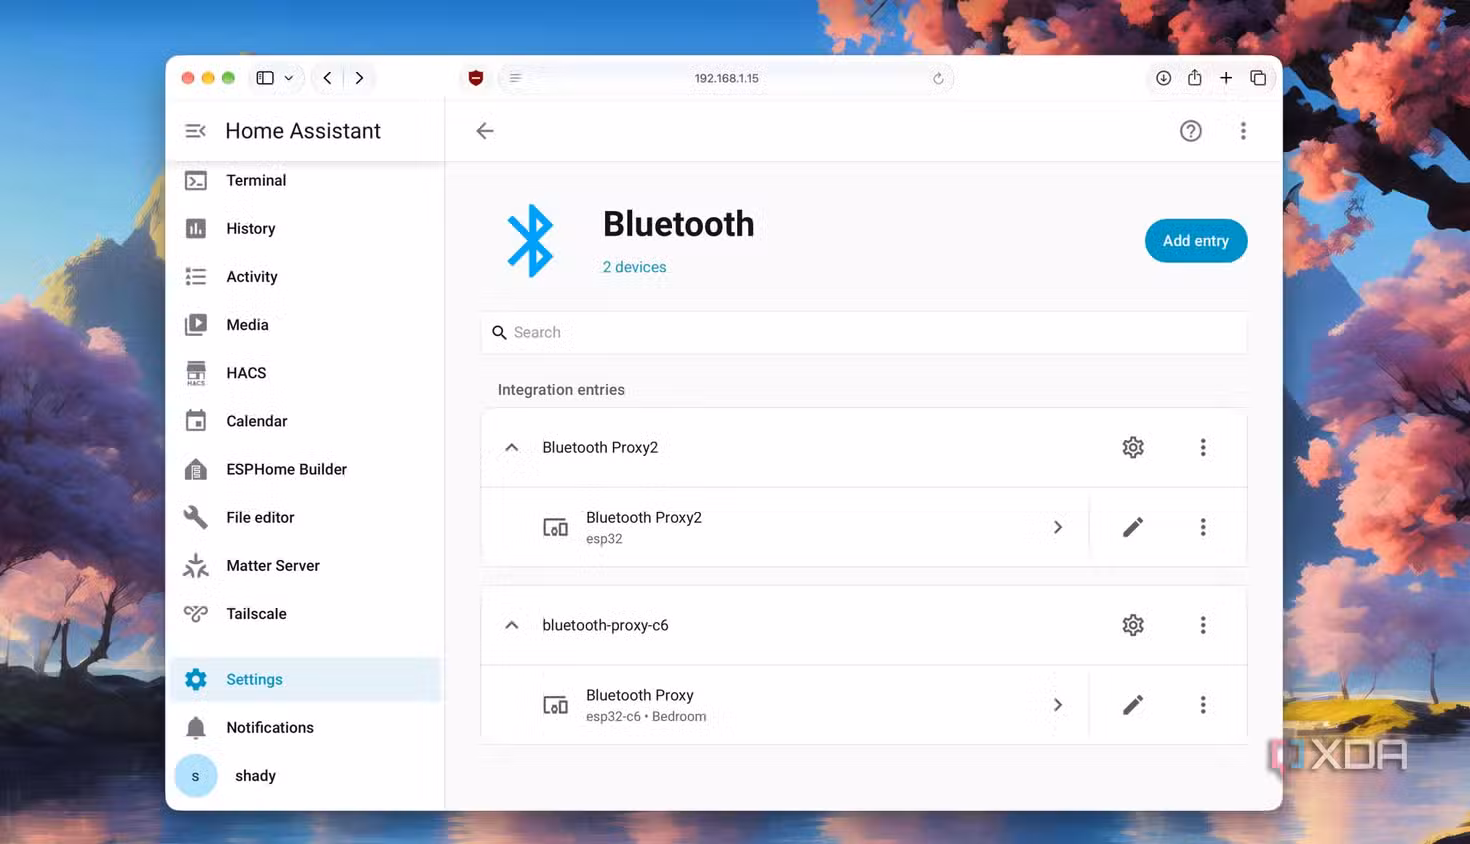
Task: Open settings gear for bluetooth-proxy-c6
Action: [1133, 625]
